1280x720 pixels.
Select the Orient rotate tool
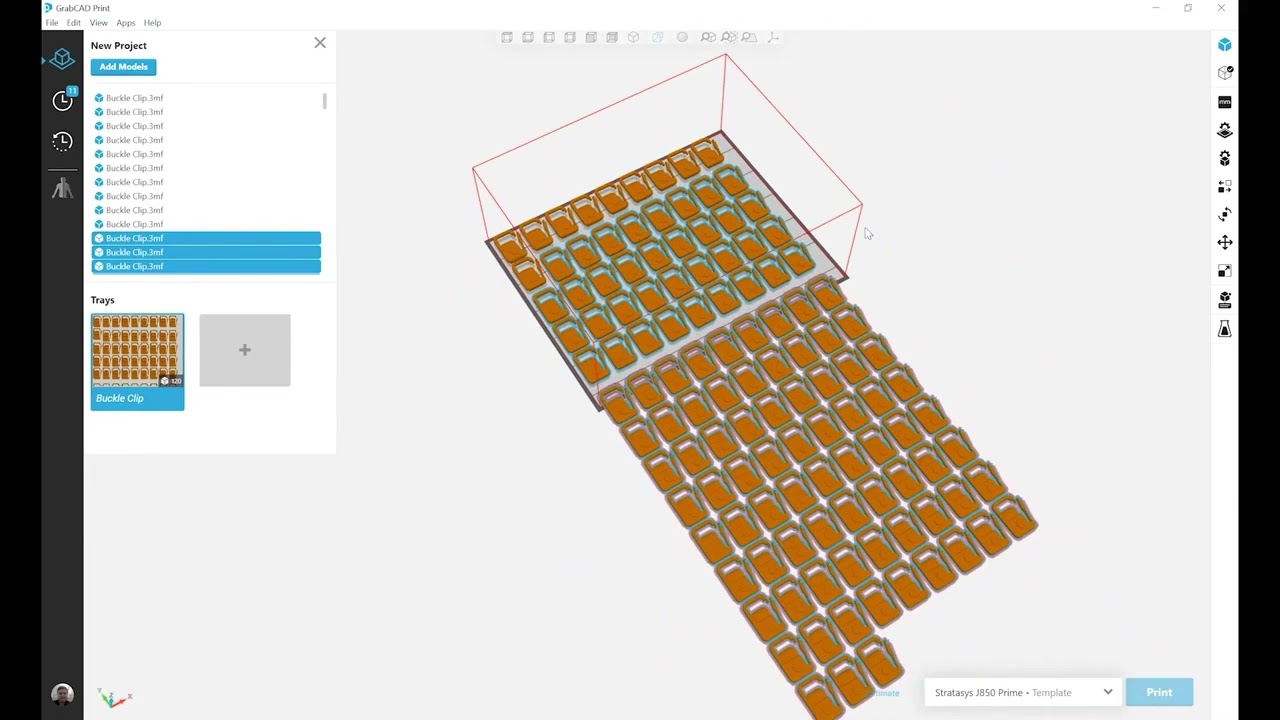point(1224,215)
